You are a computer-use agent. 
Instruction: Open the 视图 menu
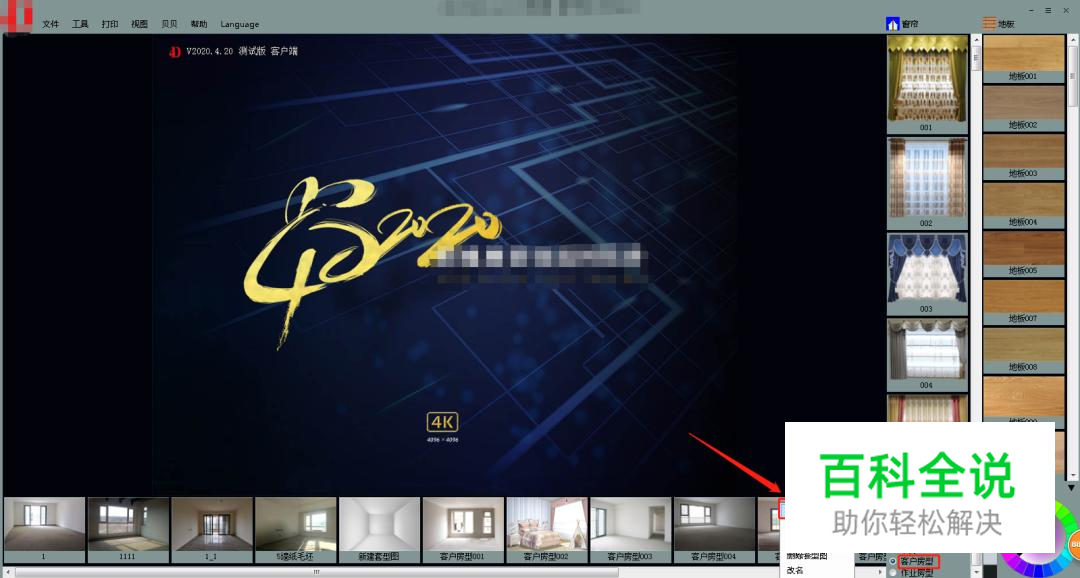pyautogui.click(x=139, y=24)
